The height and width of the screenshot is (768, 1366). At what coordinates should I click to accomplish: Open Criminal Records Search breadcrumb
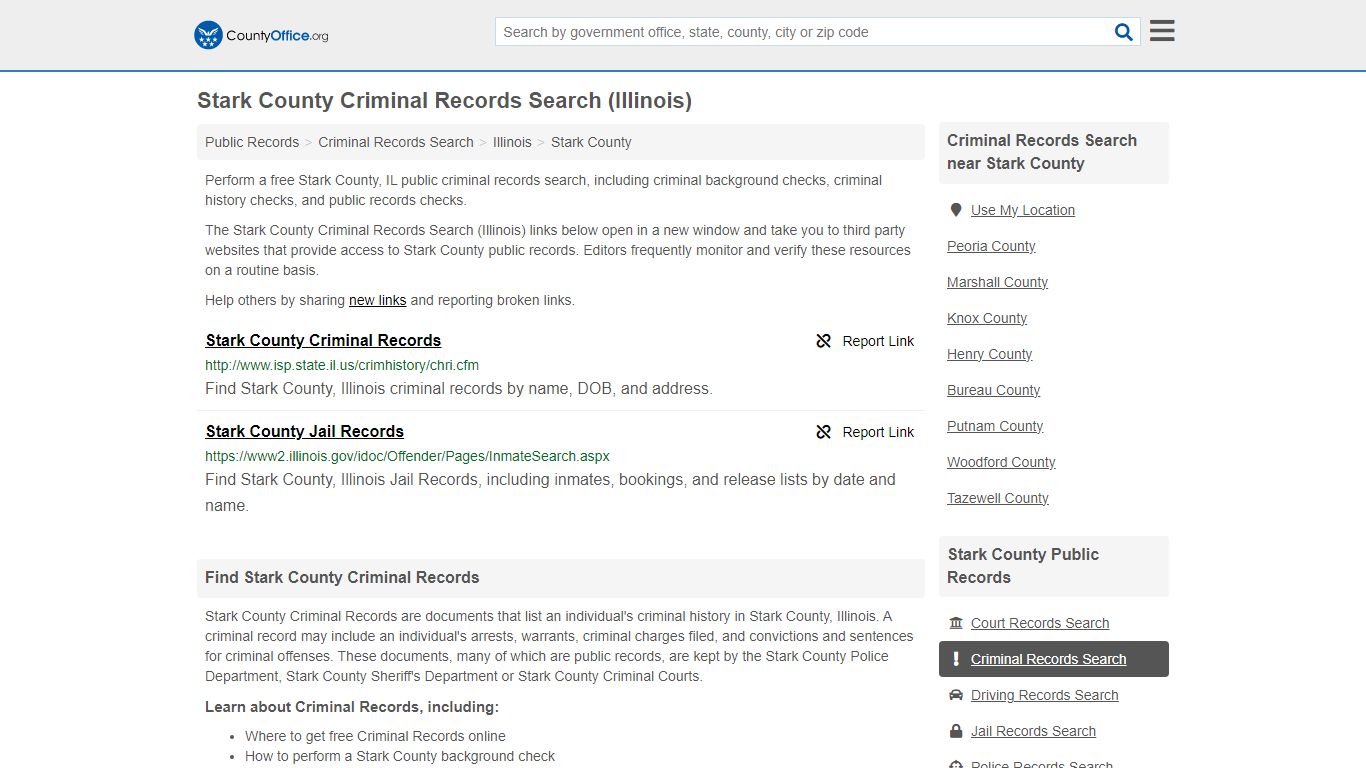[x=396, y=142]
